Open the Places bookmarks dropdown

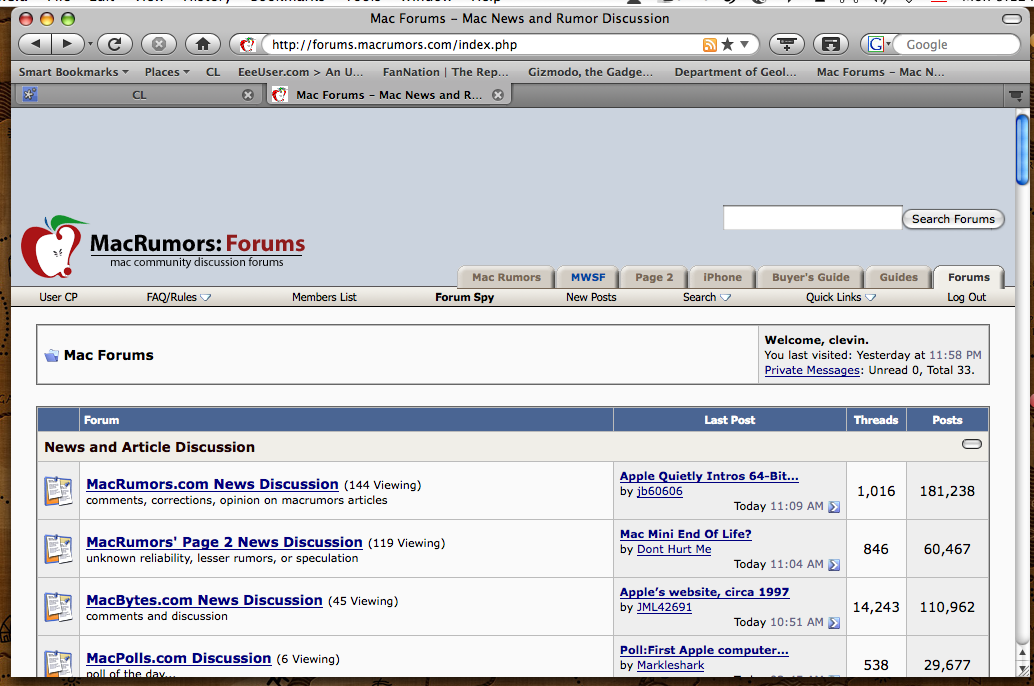[x=167, y=72]
